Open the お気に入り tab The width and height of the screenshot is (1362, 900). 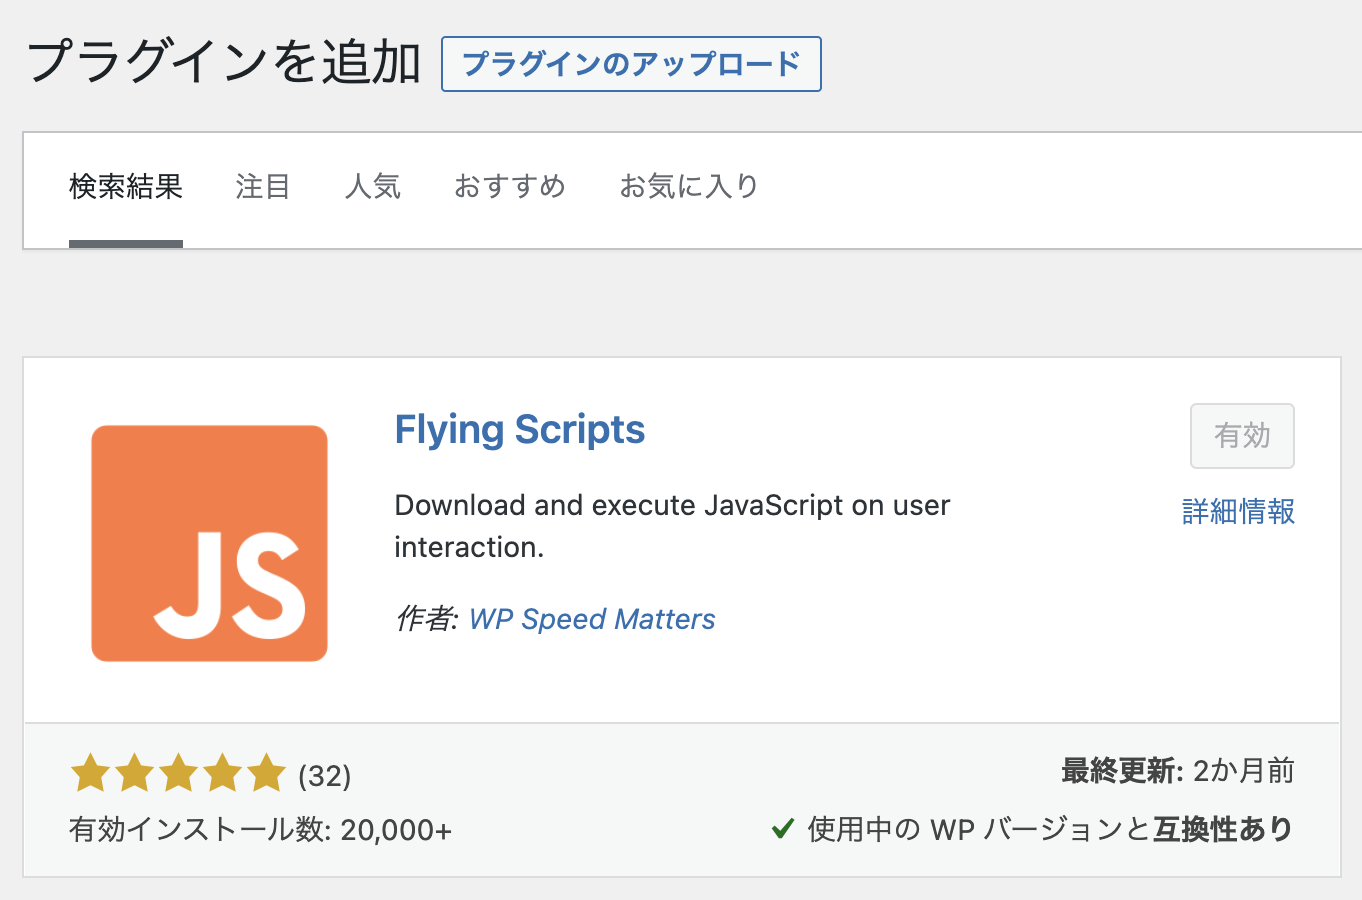(x=689, y=187)
